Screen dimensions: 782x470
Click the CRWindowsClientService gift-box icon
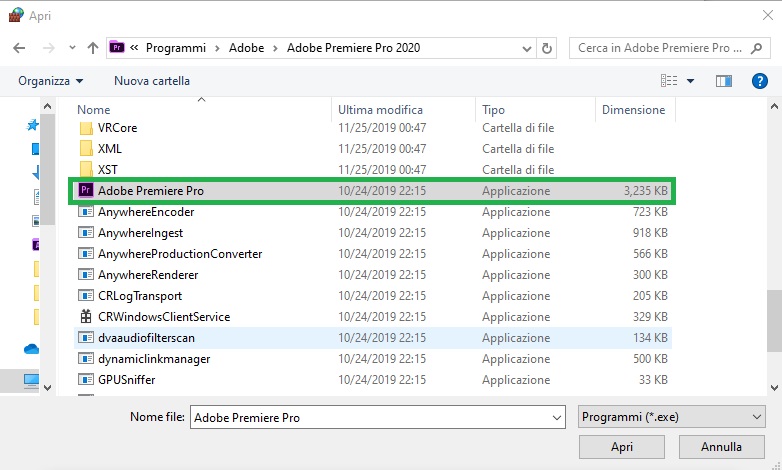(x=86, y=316)
